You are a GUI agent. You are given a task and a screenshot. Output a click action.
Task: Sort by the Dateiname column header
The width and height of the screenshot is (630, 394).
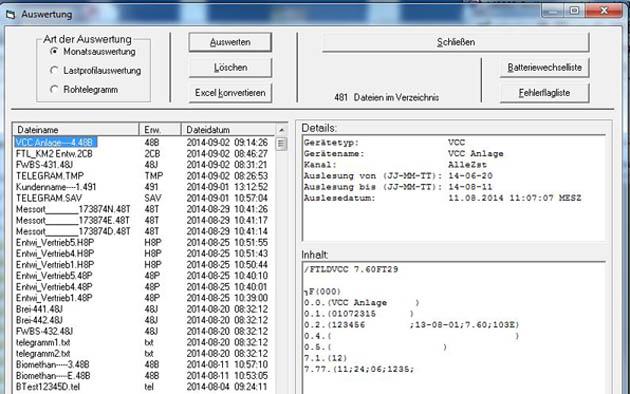pyautogui.click(x=76, y=130)
